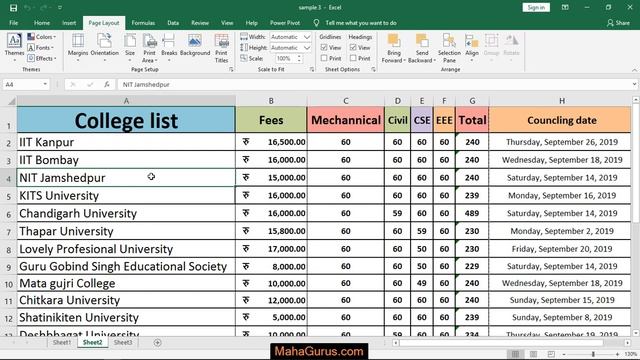
Task: Add a new sheet
Action: (x=158, y=342)
